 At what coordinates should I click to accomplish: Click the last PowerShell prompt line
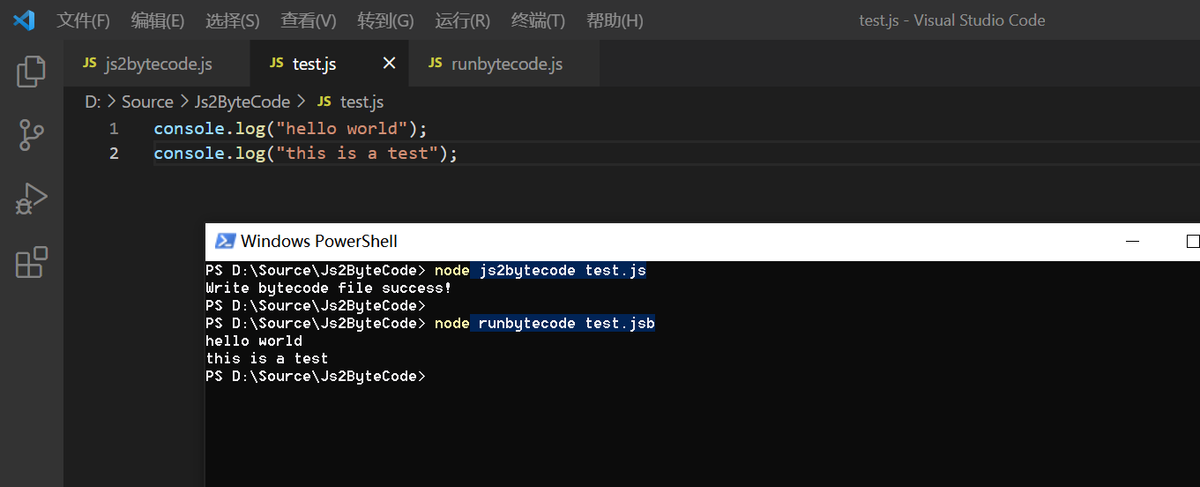[316, 376]
